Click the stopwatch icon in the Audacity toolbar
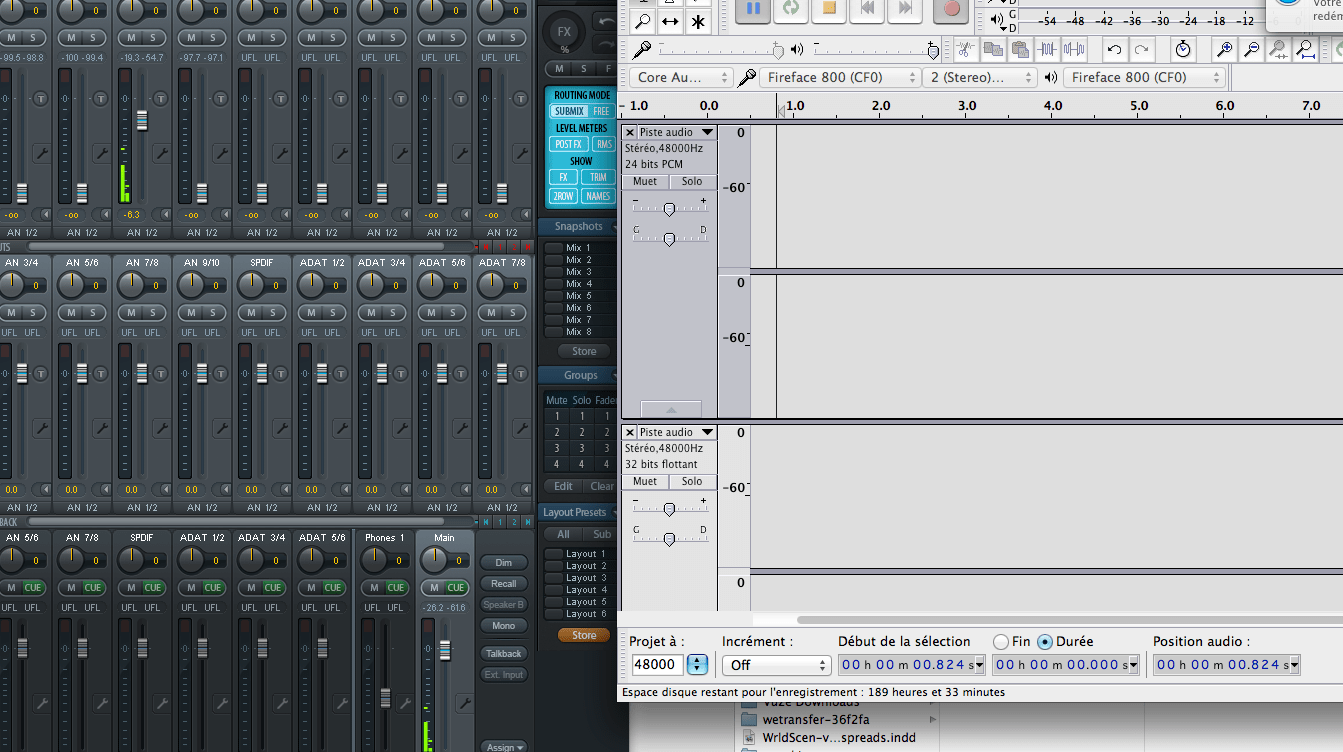 (1183, 49)
